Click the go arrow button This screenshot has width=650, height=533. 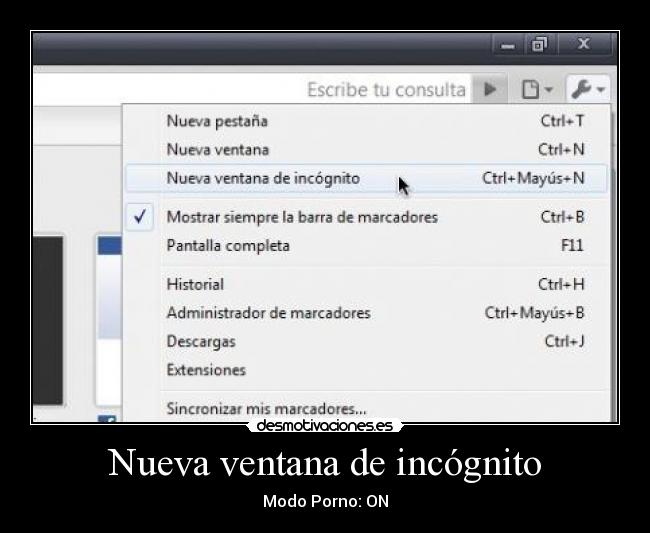490,89
